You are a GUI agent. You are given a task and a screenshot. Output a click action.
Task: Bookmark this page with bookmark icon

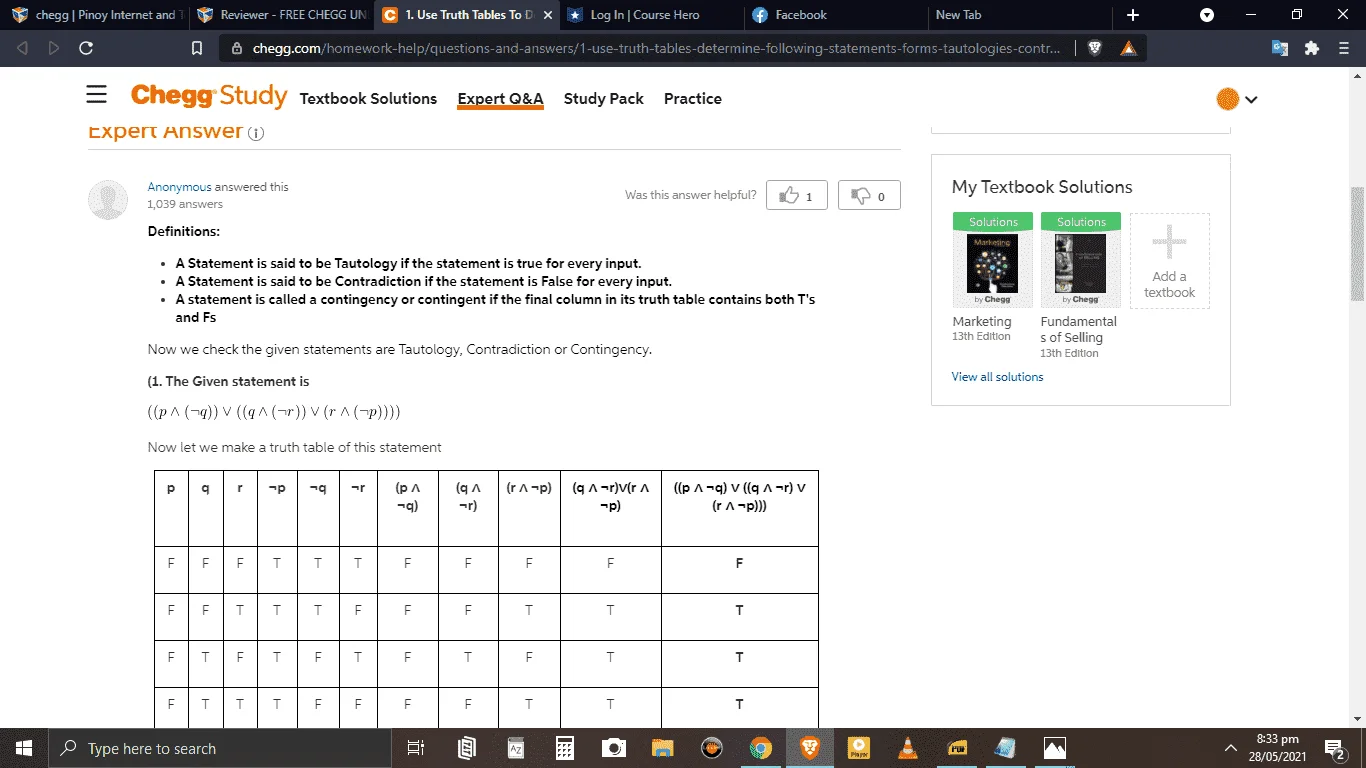coord(197,48)
